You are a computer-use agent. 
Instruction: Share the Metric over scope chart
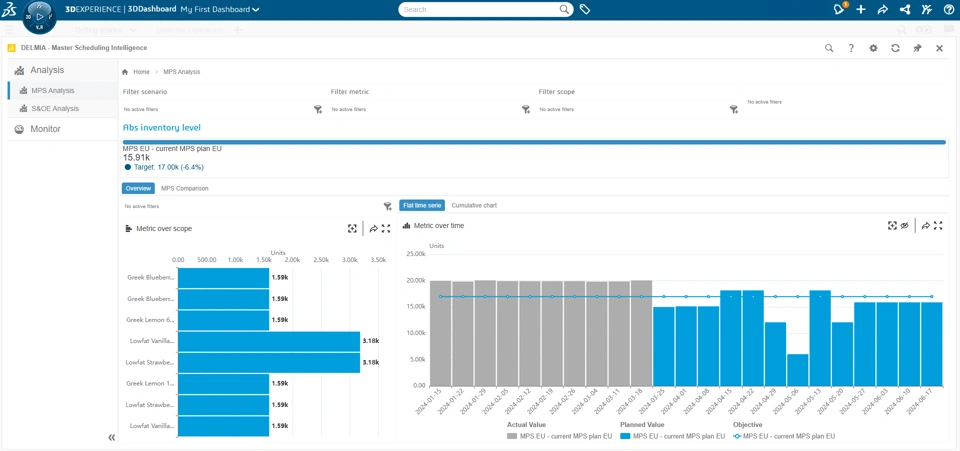[x=374, y=228]
